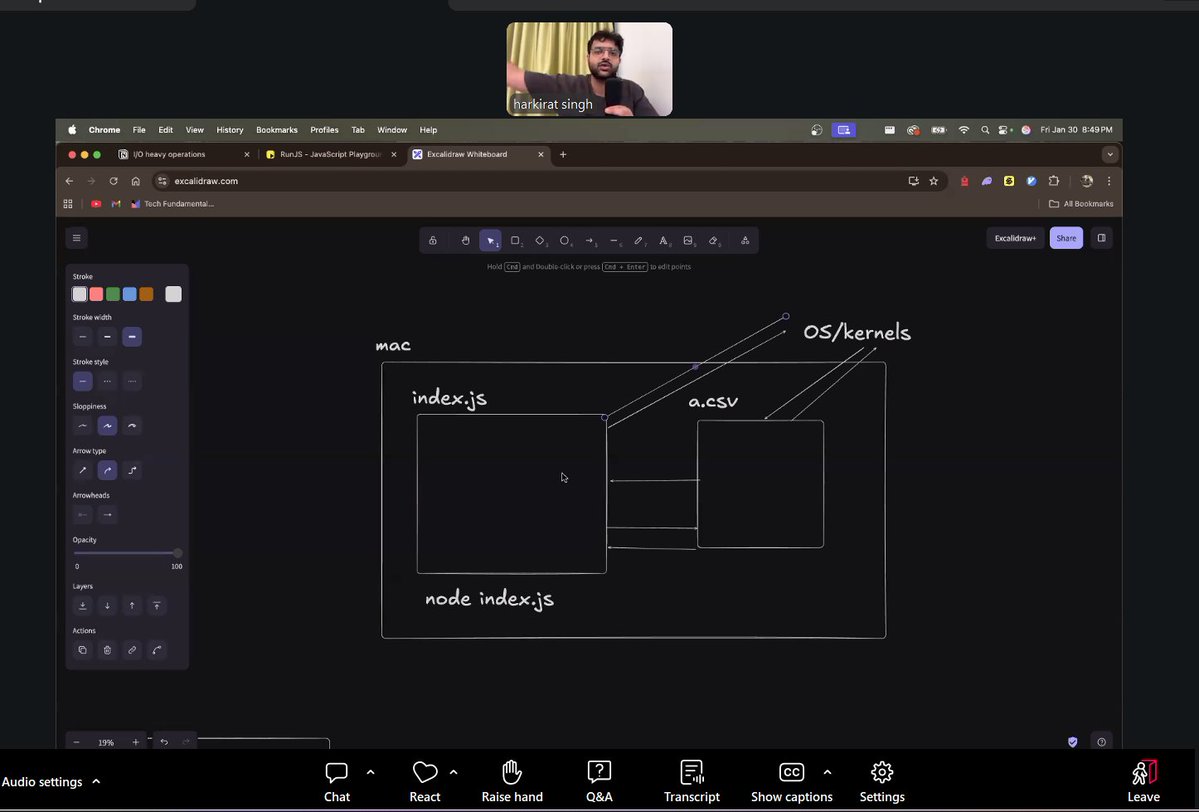The width and height of the screenshot is (1199, 812).
Task: Toggle the library sidebar panel icon
Action: 1101,238
